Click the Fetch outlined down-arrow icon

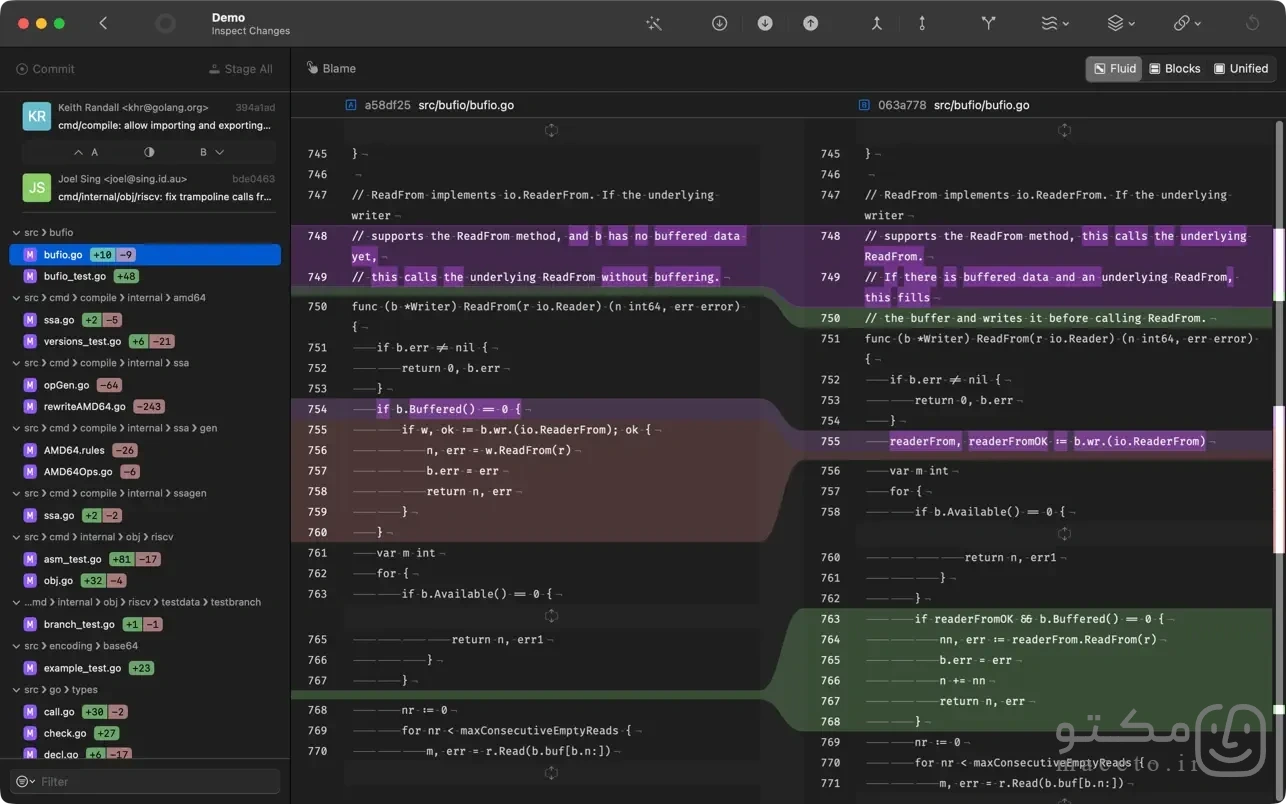click(x=719, y=23)
